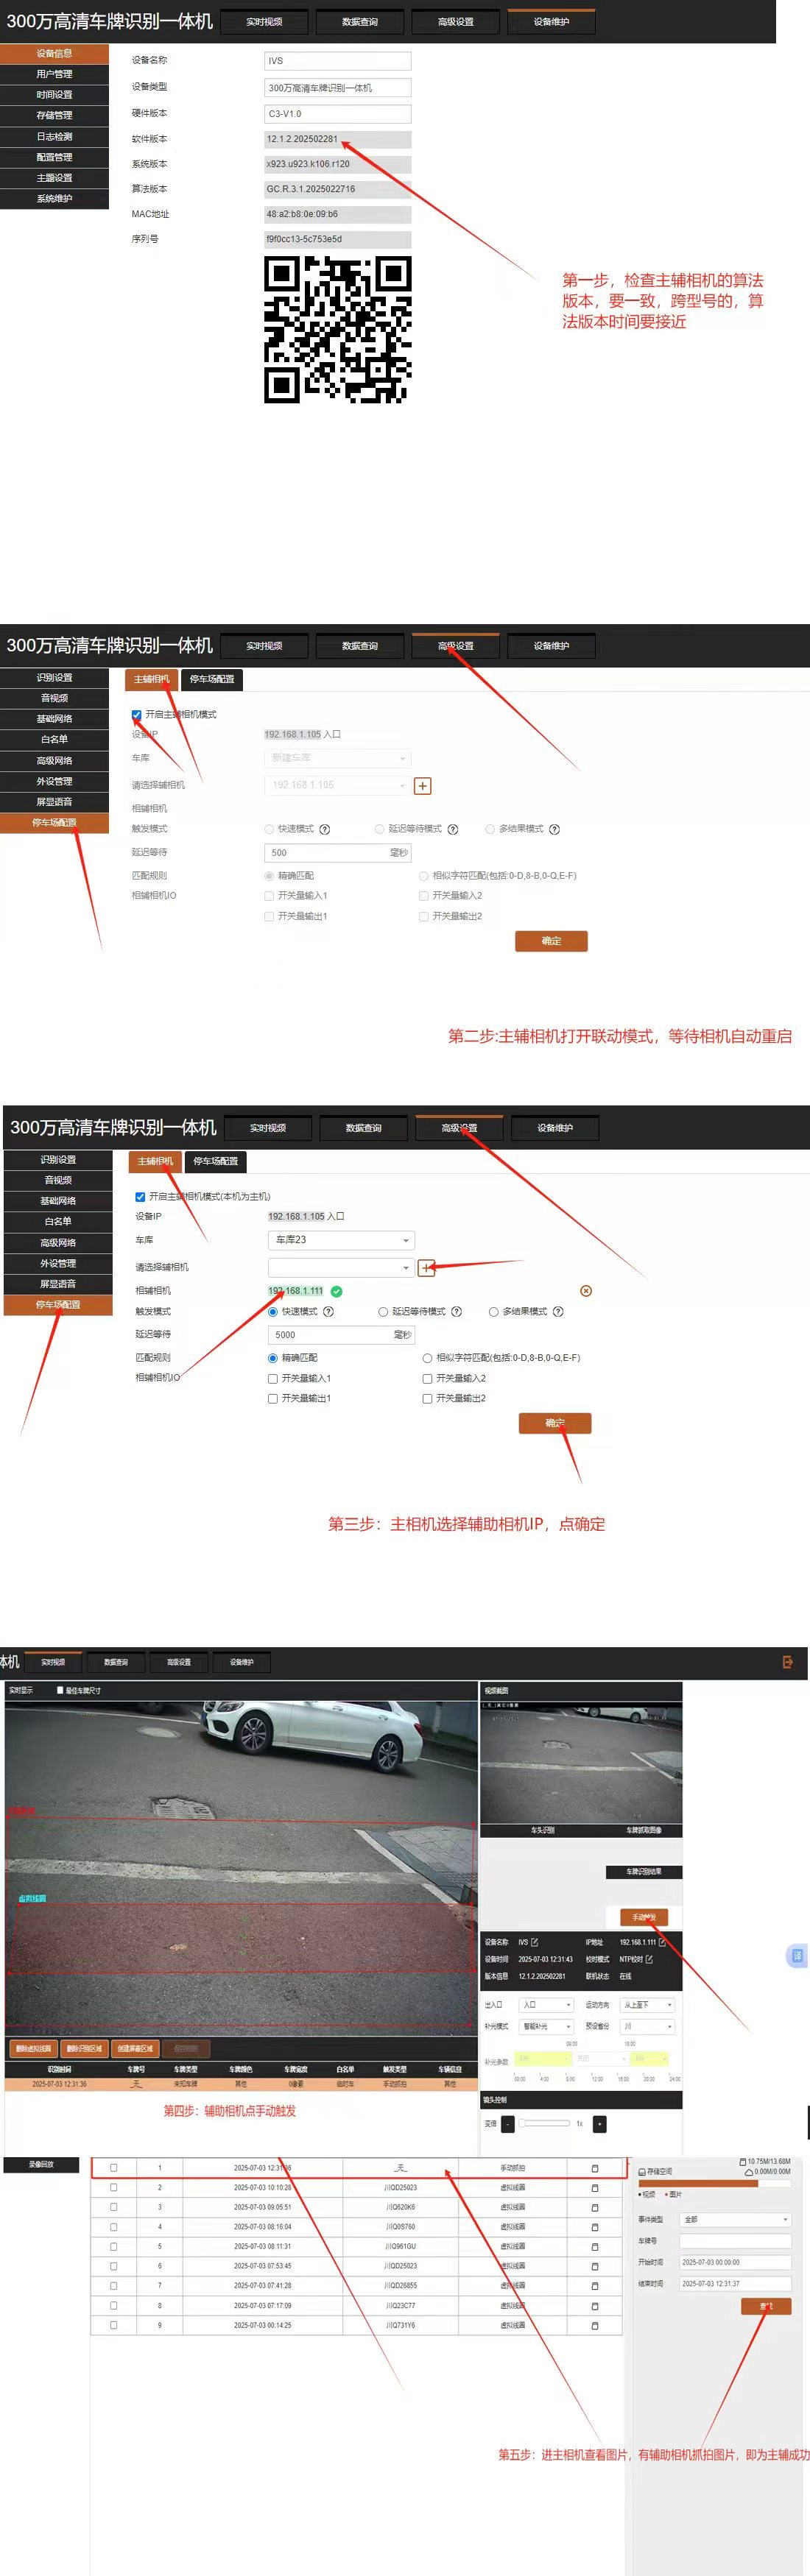This screenshot has height=2576, width=810.
Task: Open the 系统维护 sidebar item
Action: (x=54, y=199)
